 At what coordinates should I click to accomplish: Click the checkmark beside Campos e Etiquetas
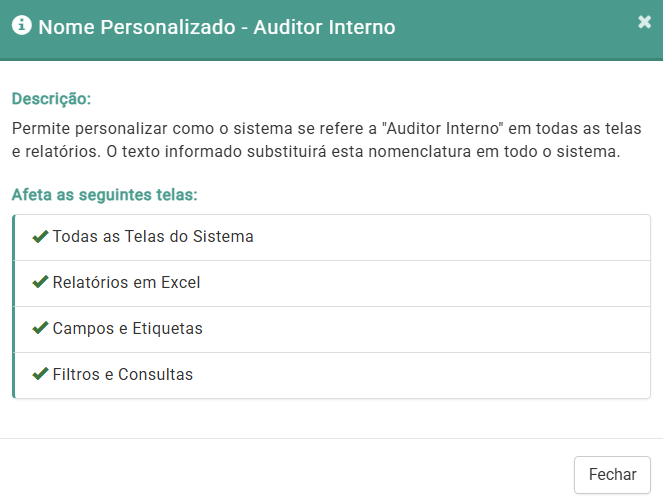coord(40,329)
